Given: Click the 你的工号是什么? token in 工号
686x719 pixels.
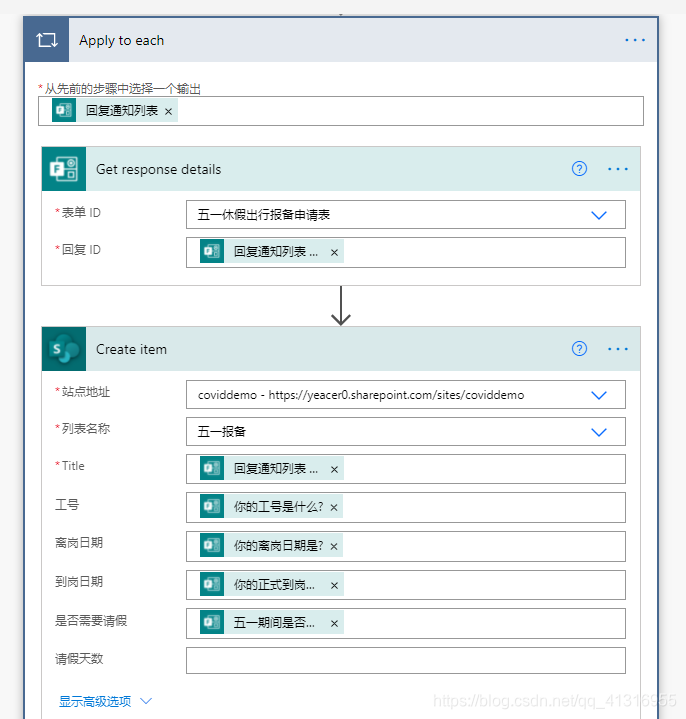Looking at the screenshot, I should point(271,506).
